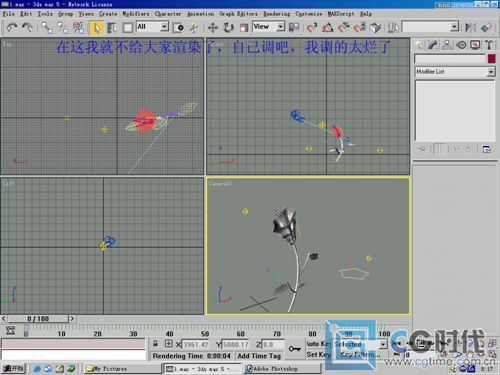500x375 pixels.
Task: Switch to the Create command panel tab
Action: point(419,45)
